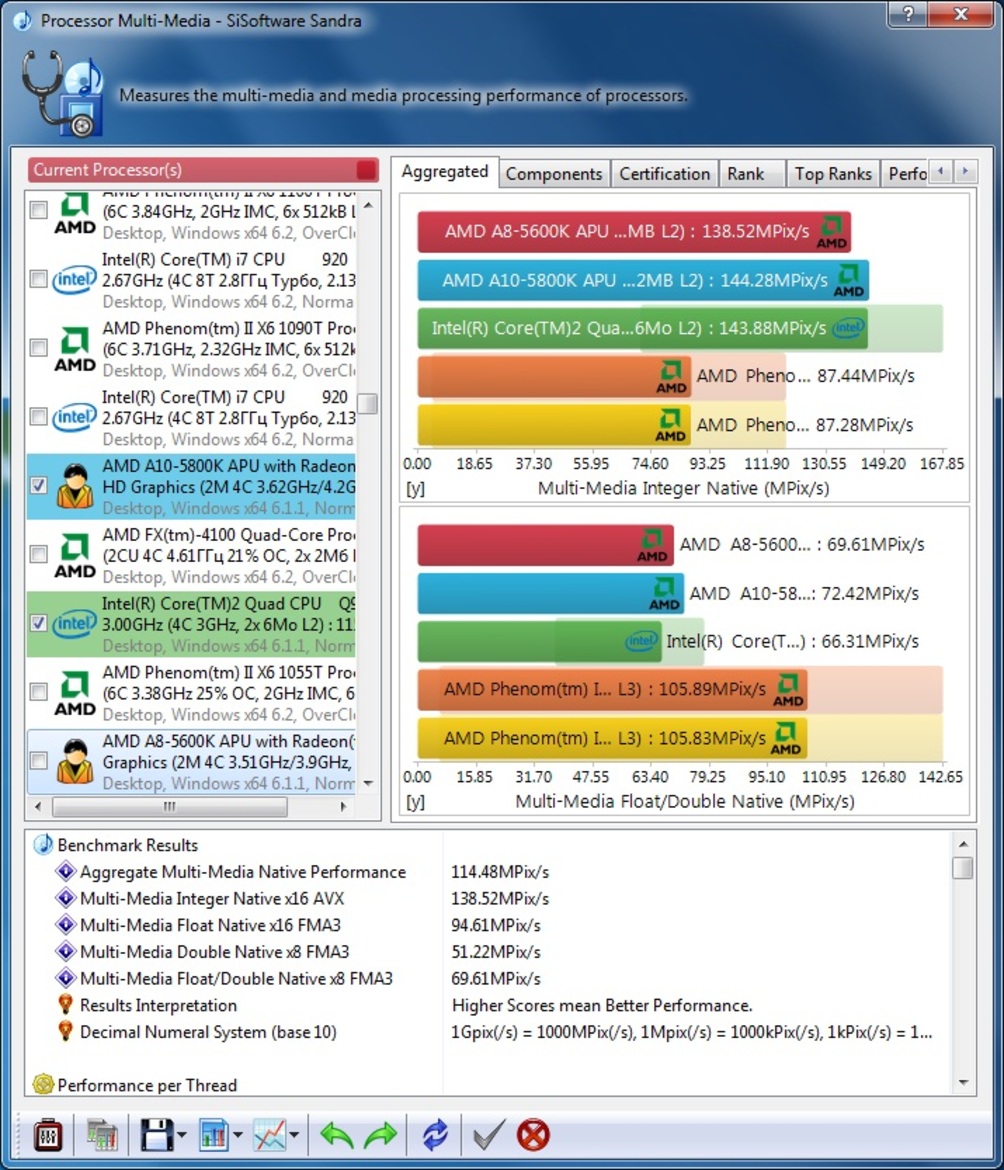This screenshot has height=1170, width=1004.
Task: Click the Results Interpretation pin icon
Action: click(66, 1005)
